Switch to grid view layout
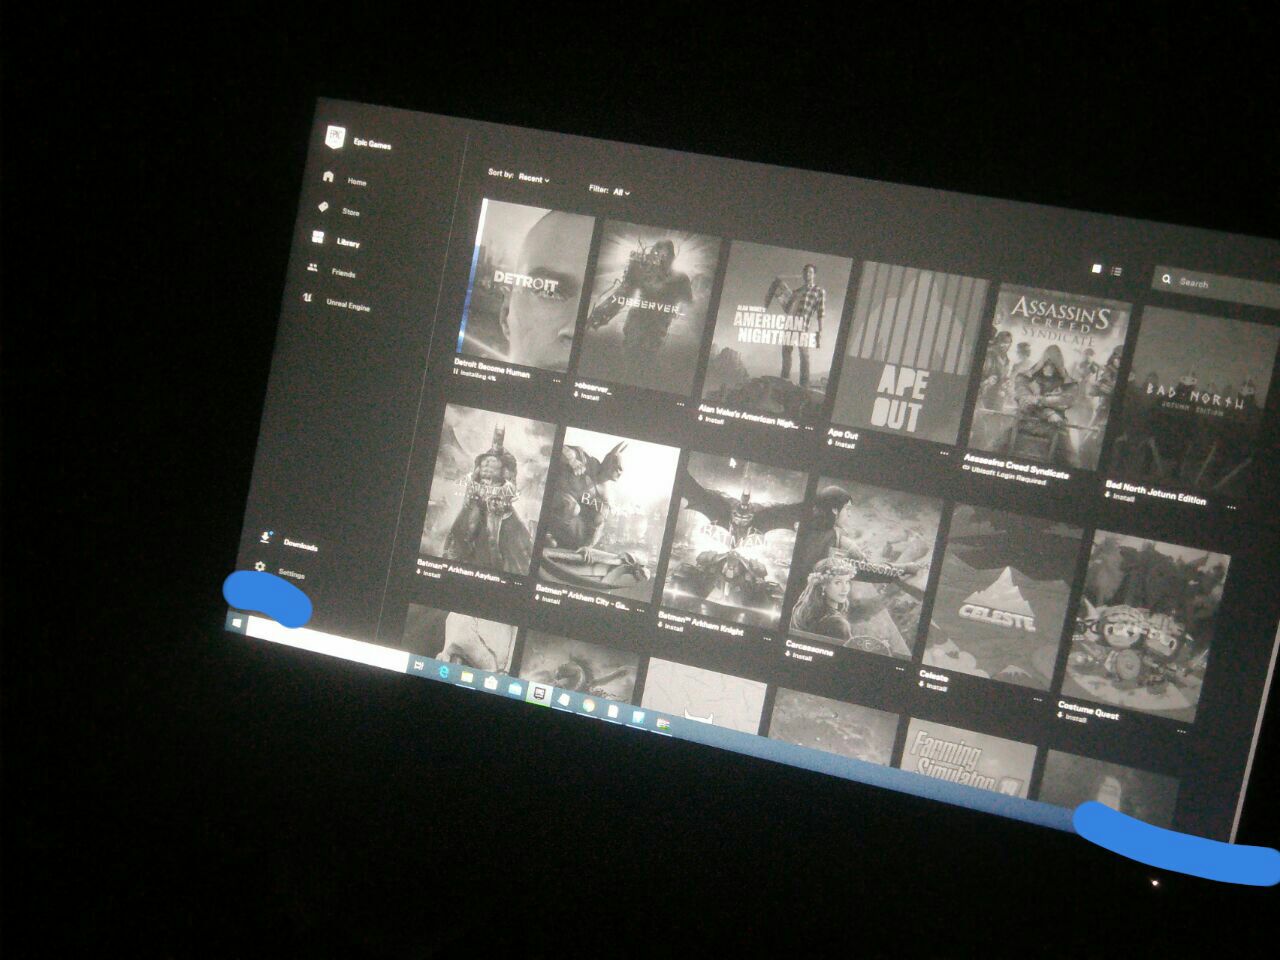This screenshot has width=1280, height=960. click(1096, 269)
